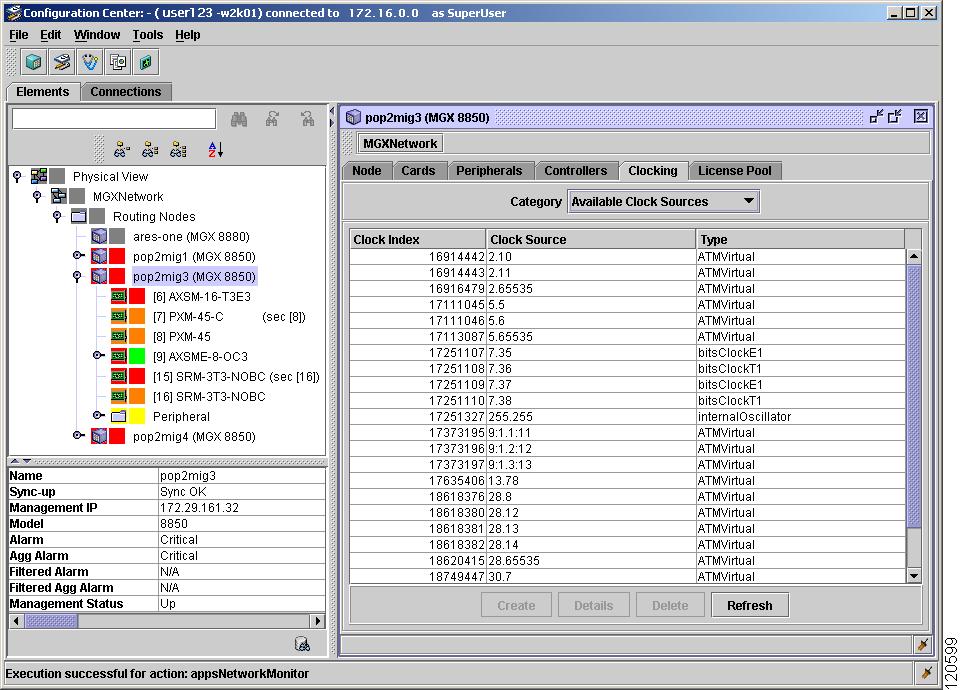The image size is (962, 690).
Task: Collapse the pop2mig3 tree node
Action: 77,277
